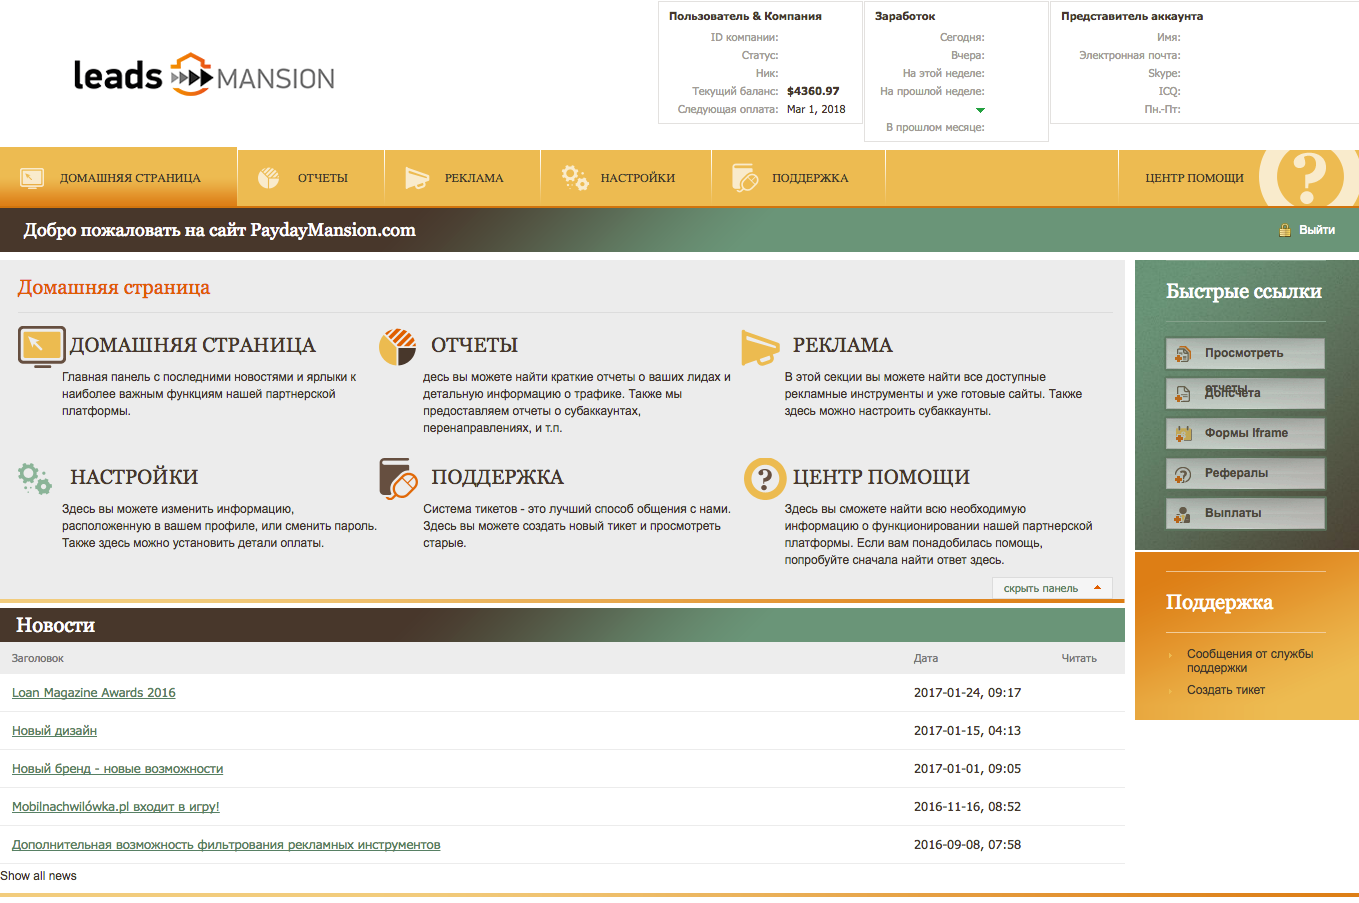Click Show all news
Viewport: 1359px width, 903px height.
38,876
